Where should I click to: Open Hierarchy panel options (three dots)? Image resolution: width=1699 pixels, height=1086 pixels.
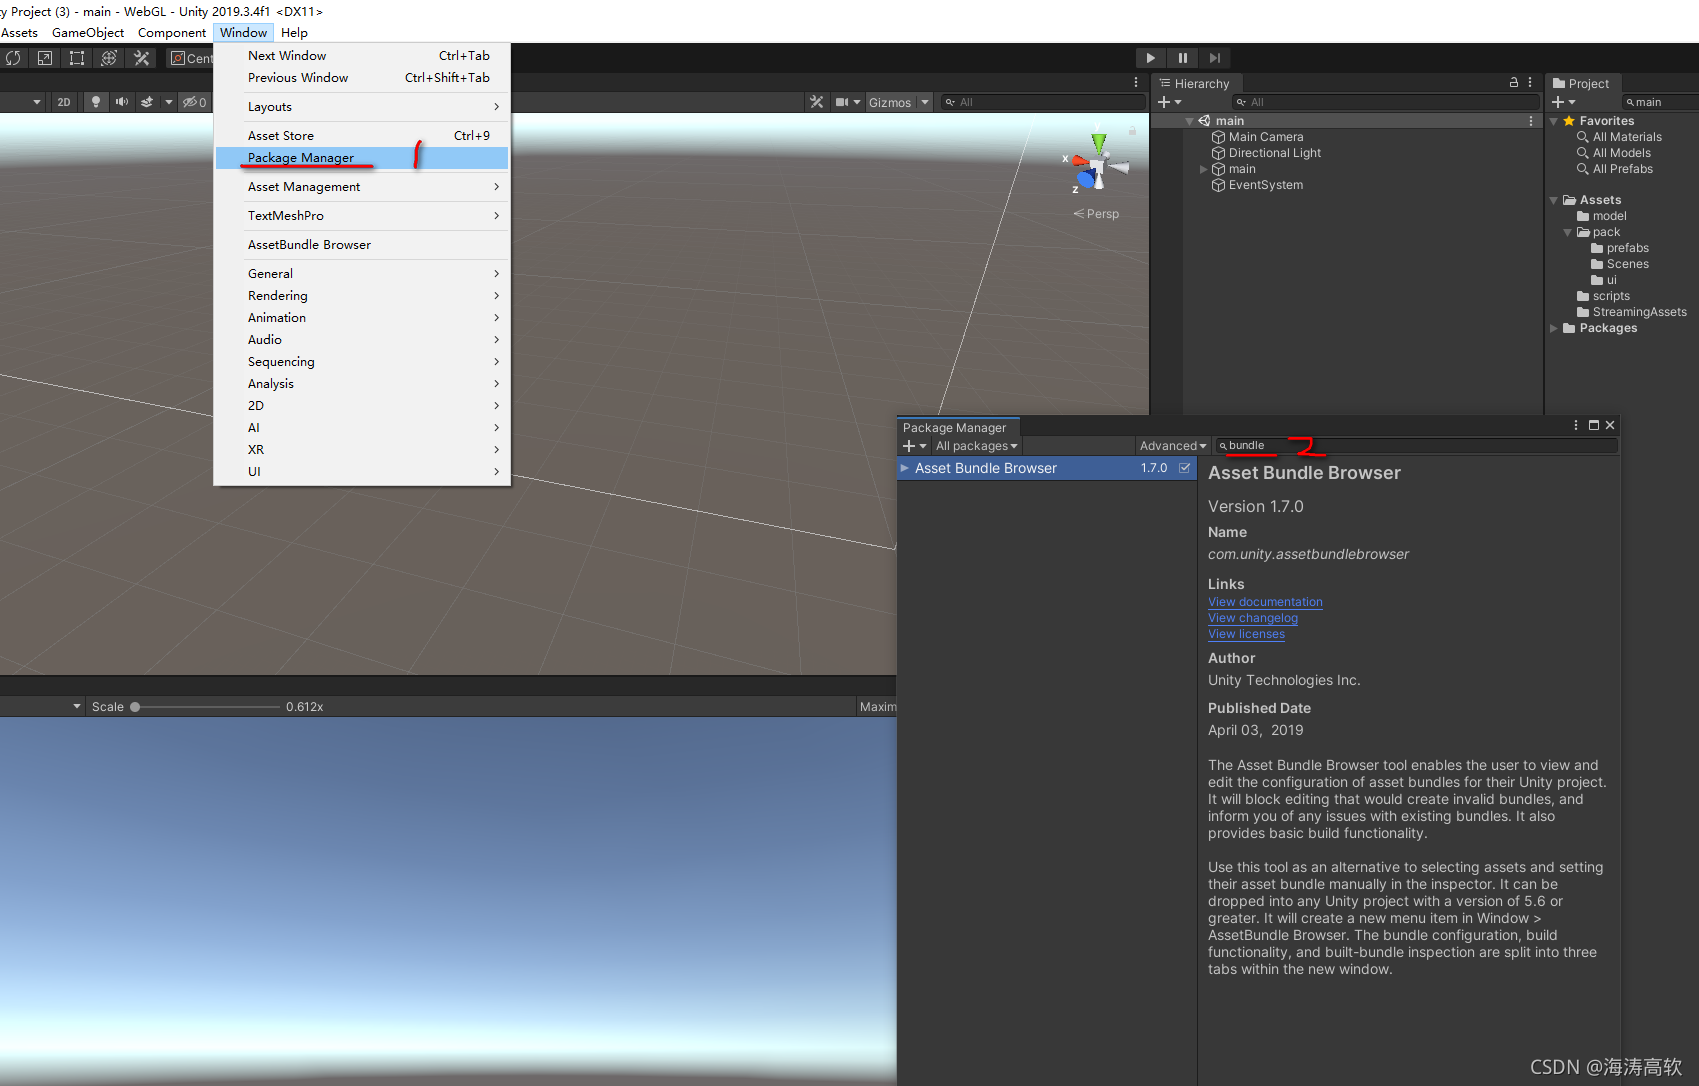pyautogui.click(x=1530, y=83)
